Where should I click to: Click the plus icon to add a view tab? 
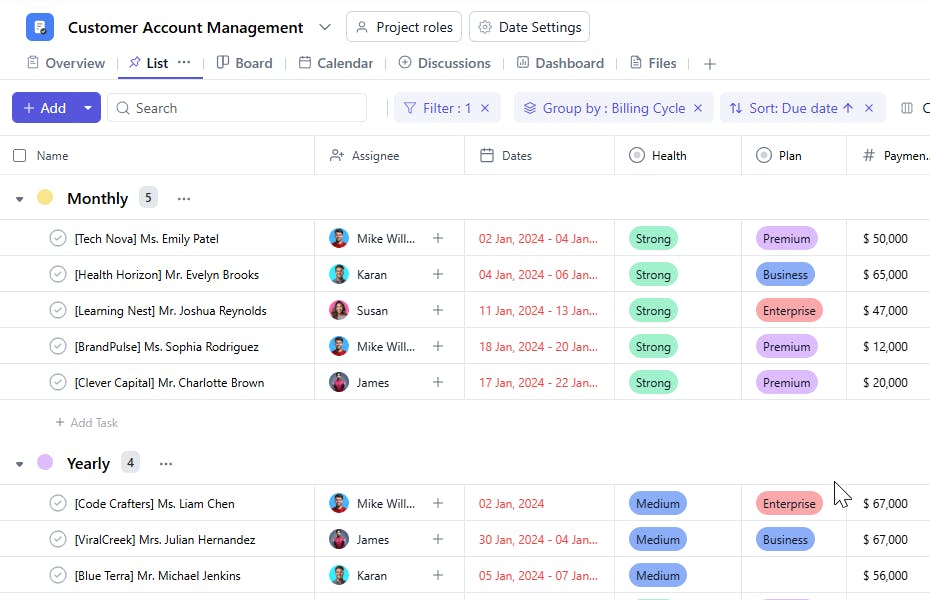pos(710,64)
